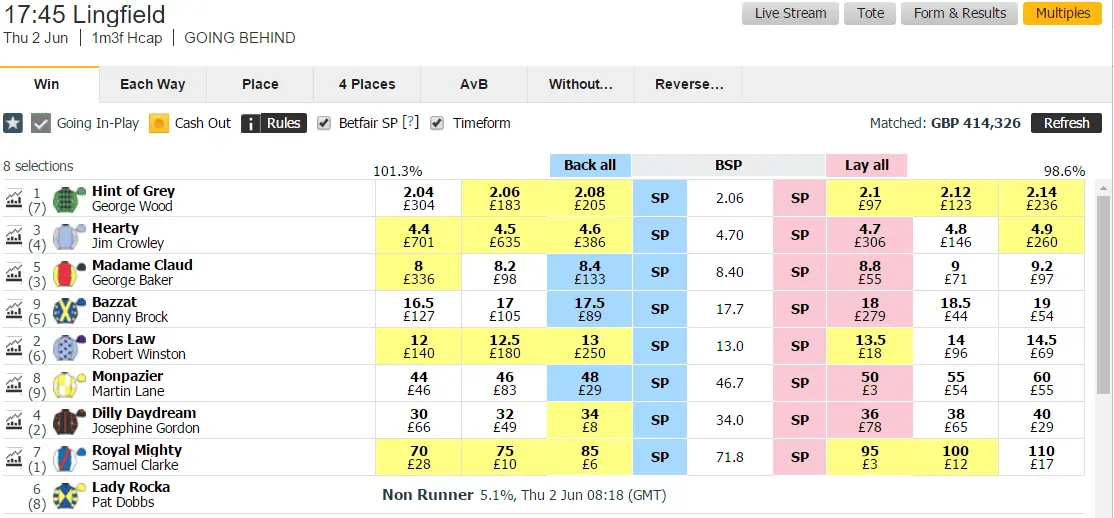
Task: Click the Going In-Play tick indicator
Action: [x=41, y=123]
